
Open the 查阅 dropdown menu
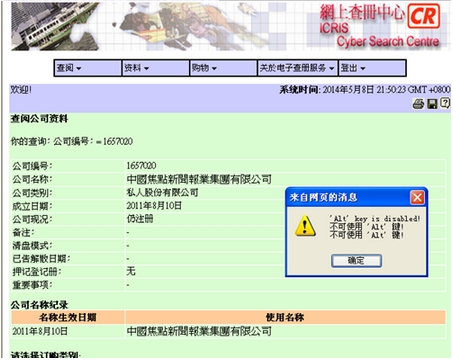coord(88,68)
